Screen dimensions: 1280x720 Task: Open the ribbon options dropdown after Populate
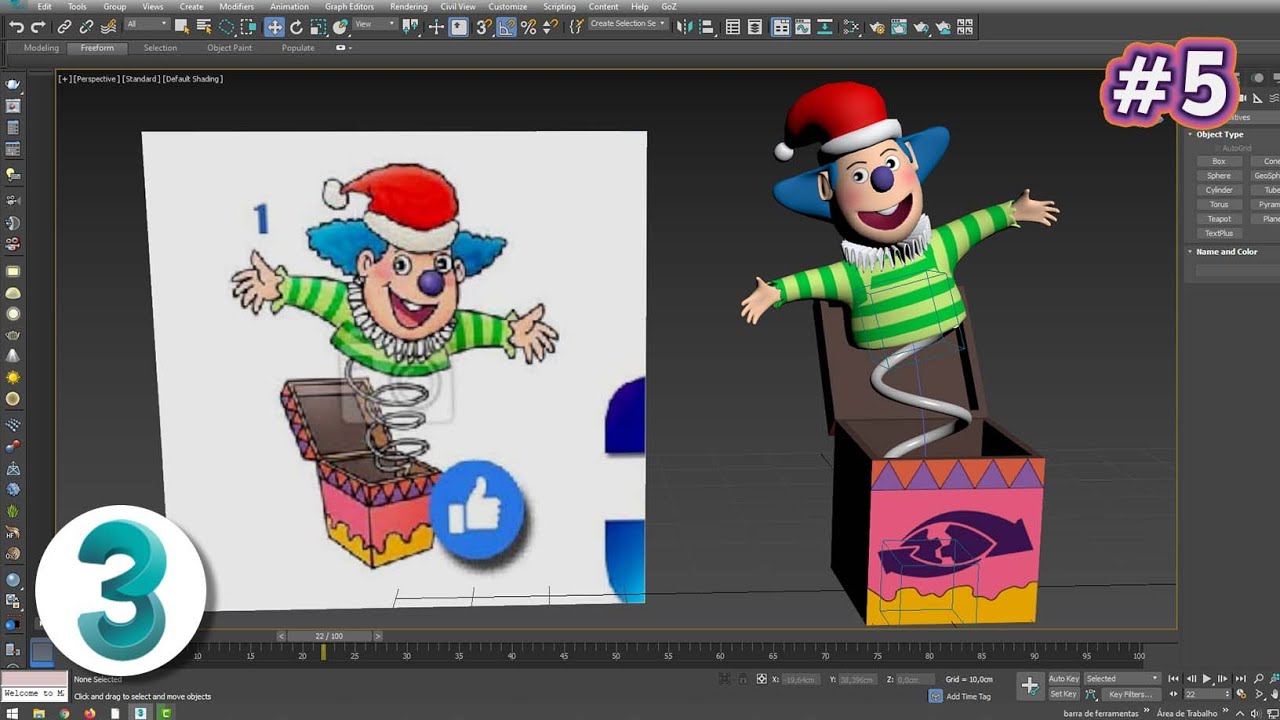342,48
